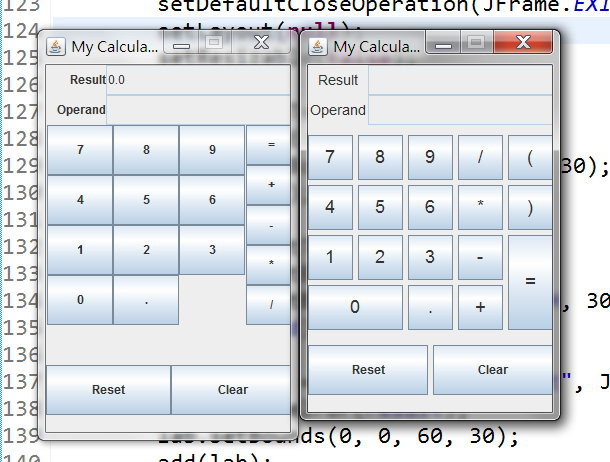This screenshot has height=462, width=610.
Task: Click the Java icon in left calculator title bar
Action: (x=56, y=47)
